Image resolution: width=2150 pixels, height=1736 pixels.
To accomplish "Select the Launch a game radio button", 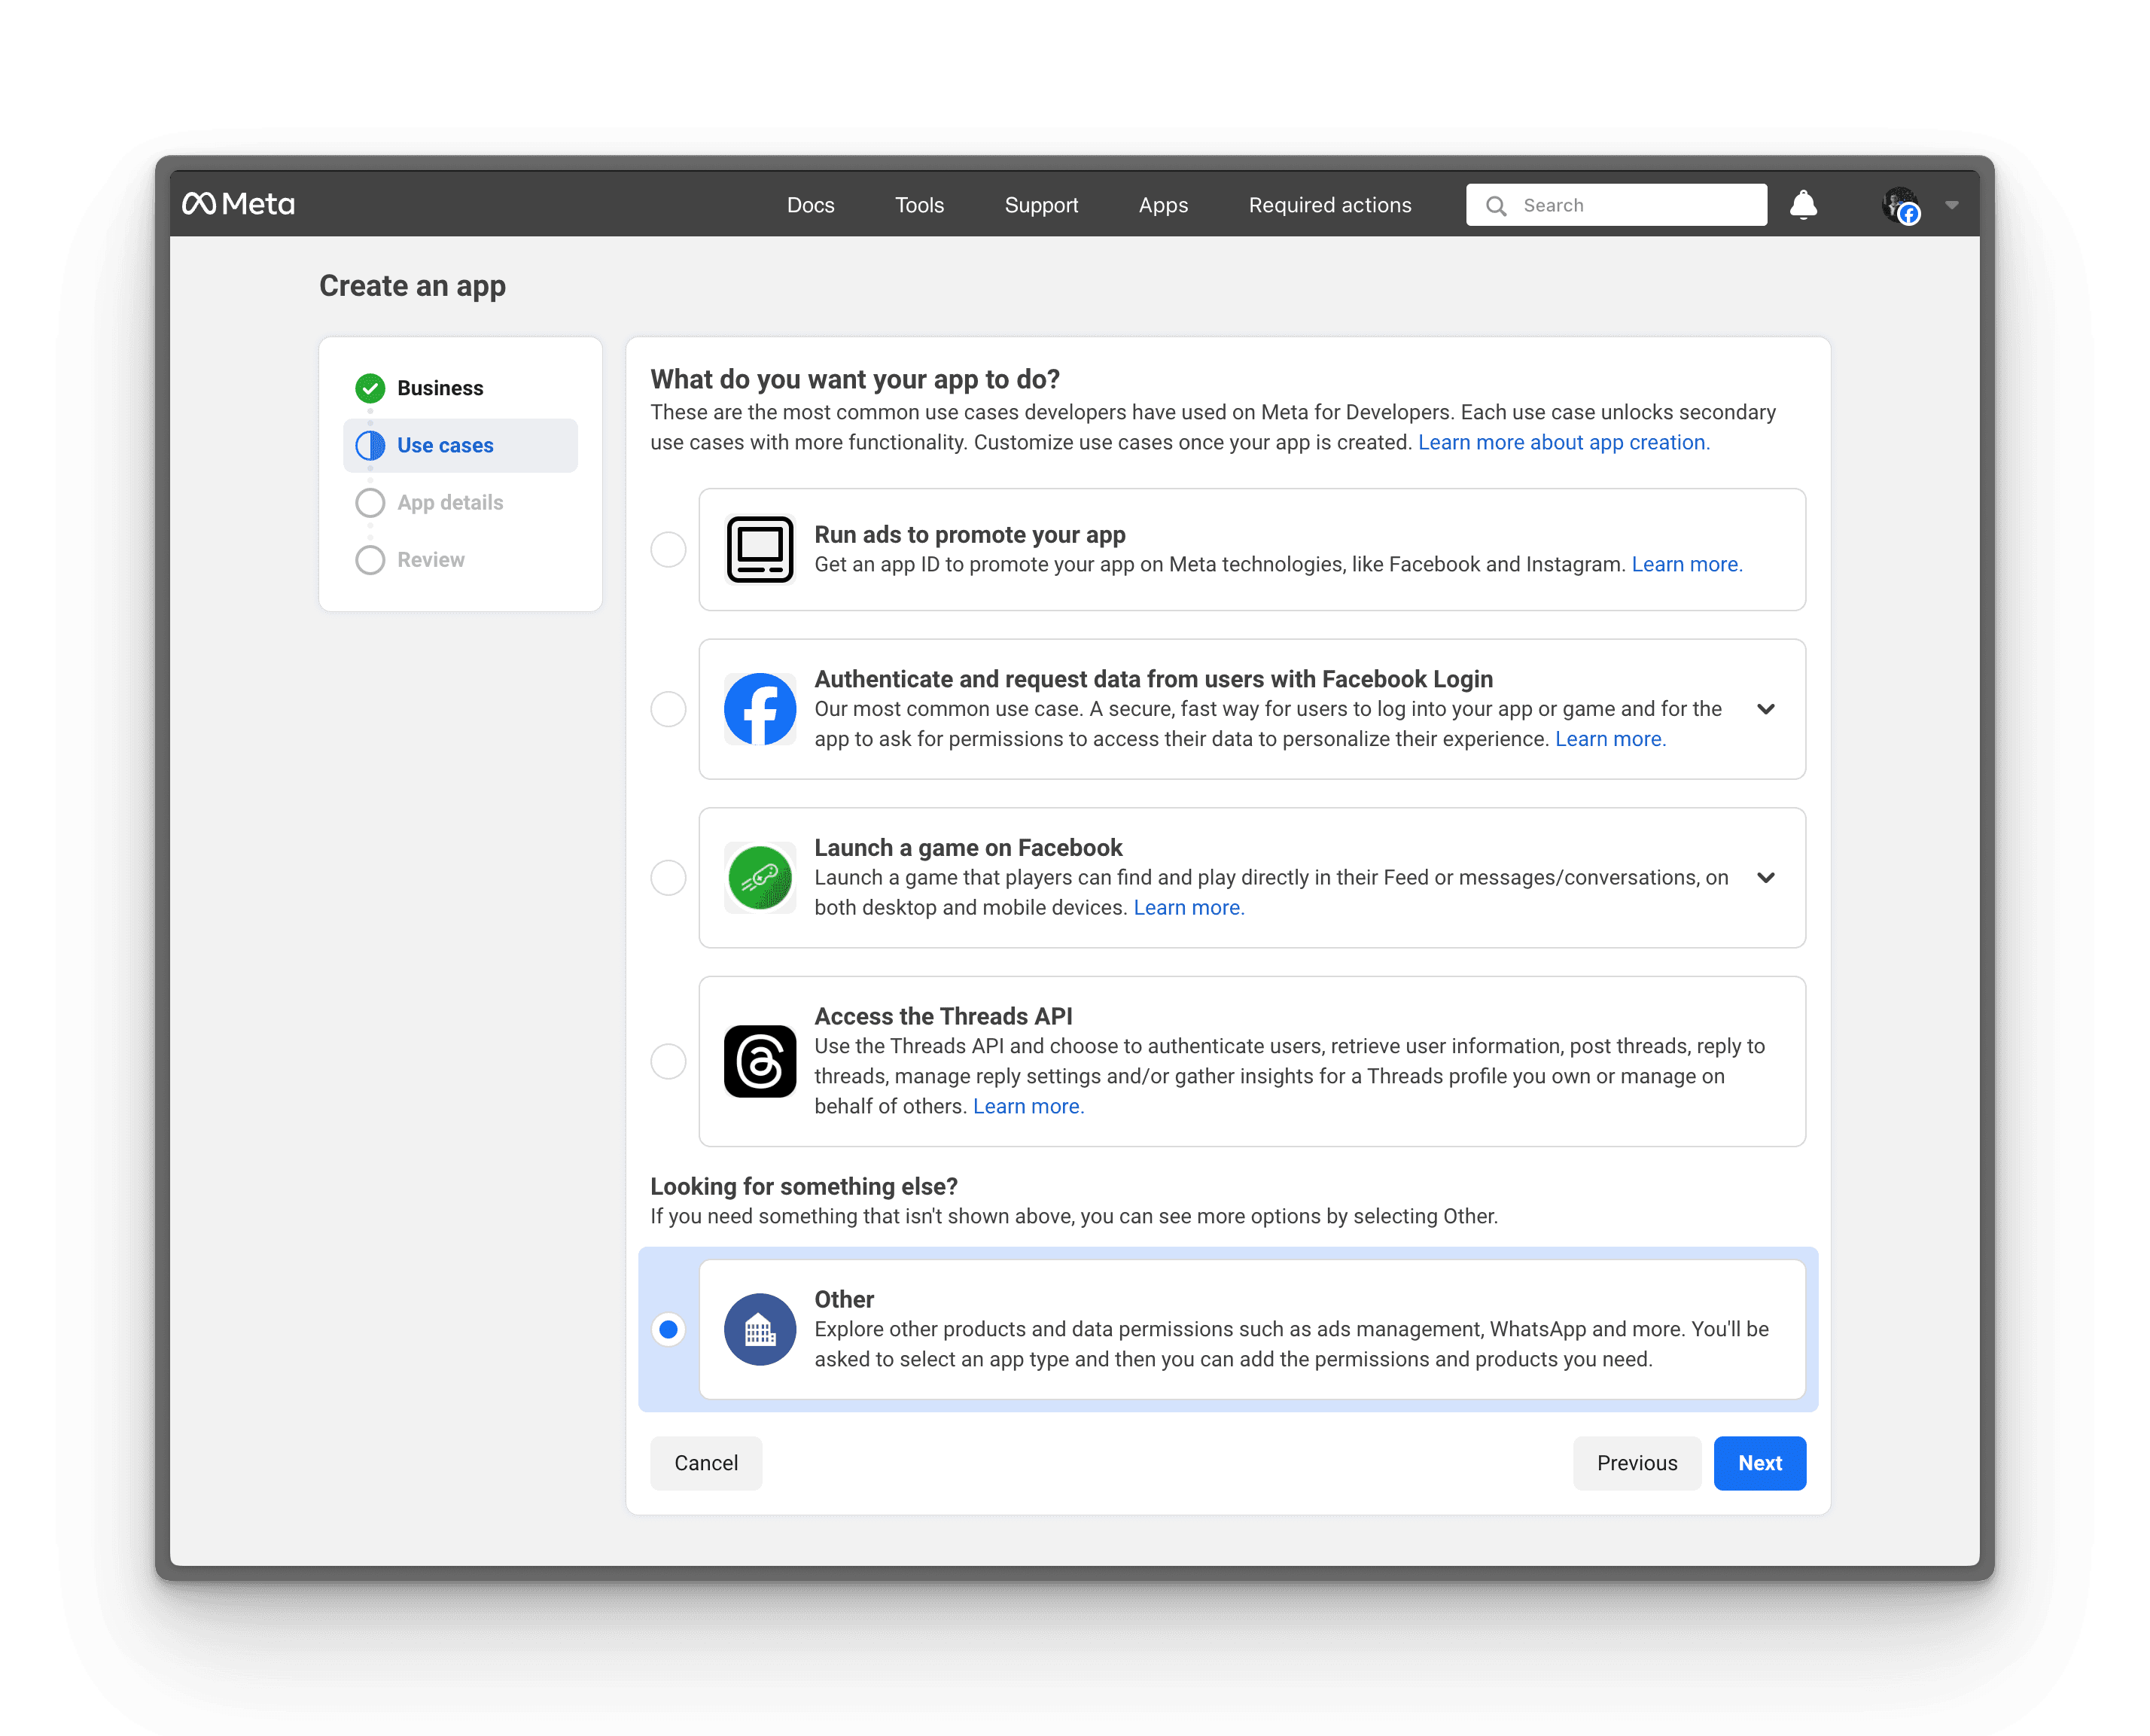I will 668,877.
